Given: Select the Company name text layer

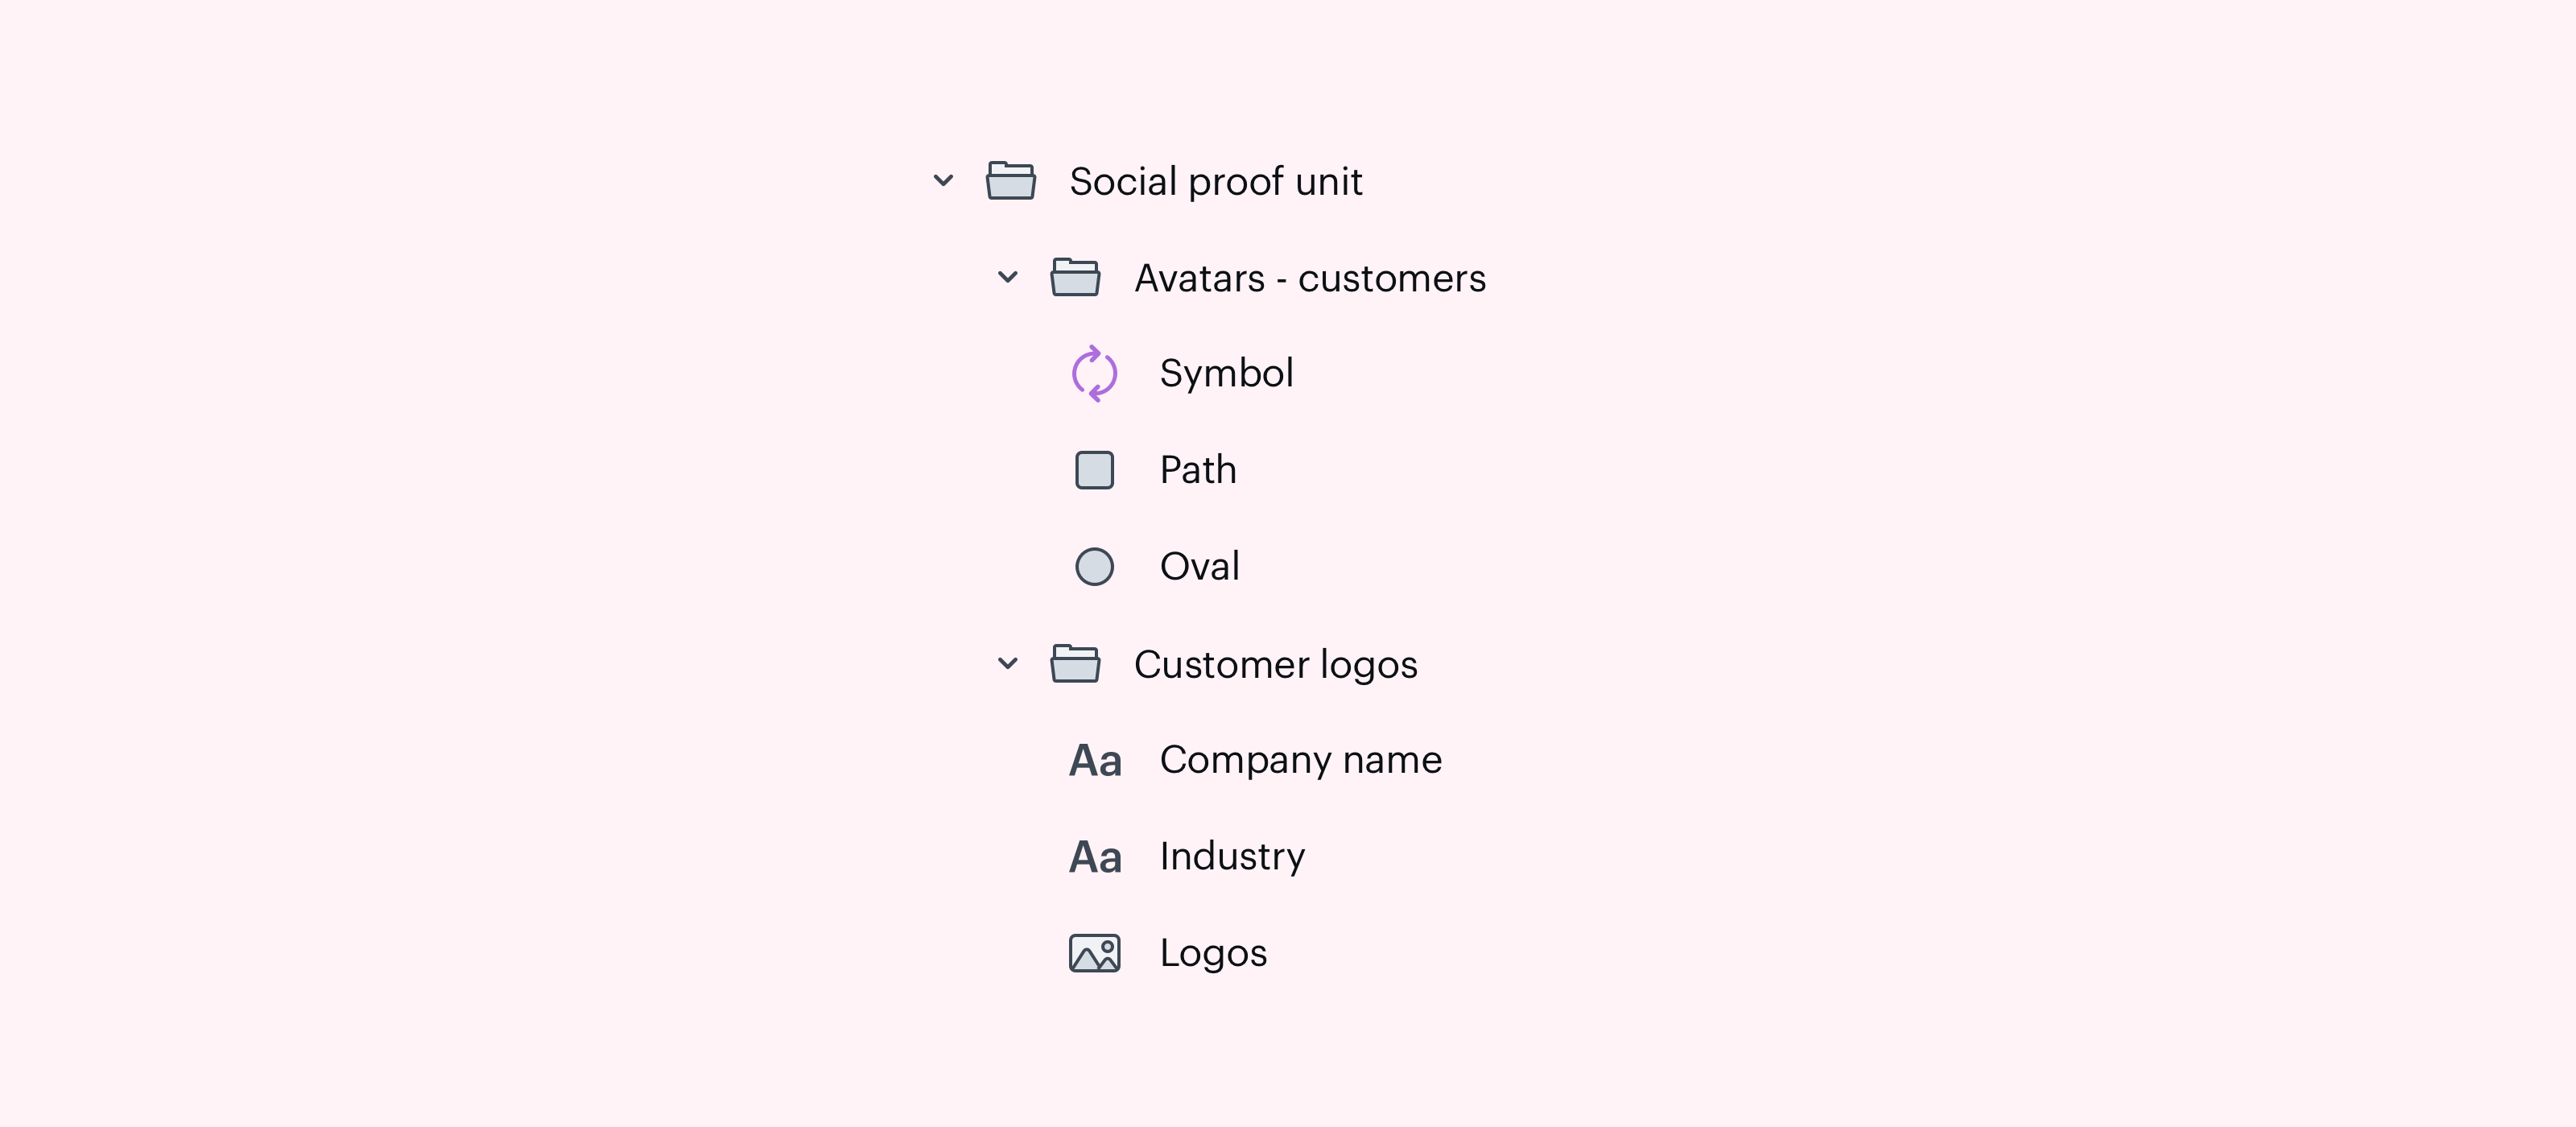Looking at the screenshot, I should coord(1300,760).
